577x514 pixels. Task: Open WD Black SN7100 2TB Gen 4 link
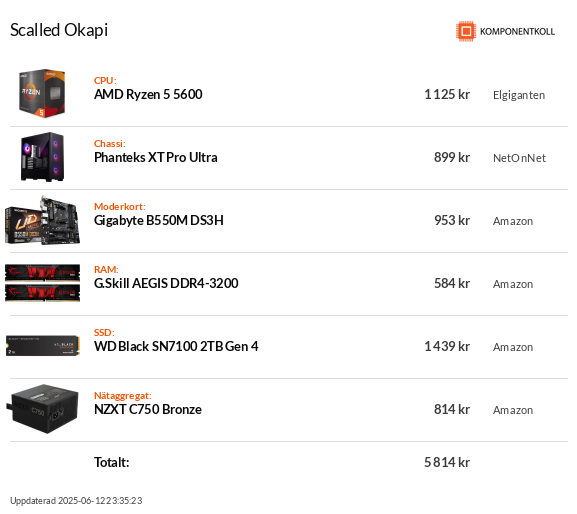[176, 346]
